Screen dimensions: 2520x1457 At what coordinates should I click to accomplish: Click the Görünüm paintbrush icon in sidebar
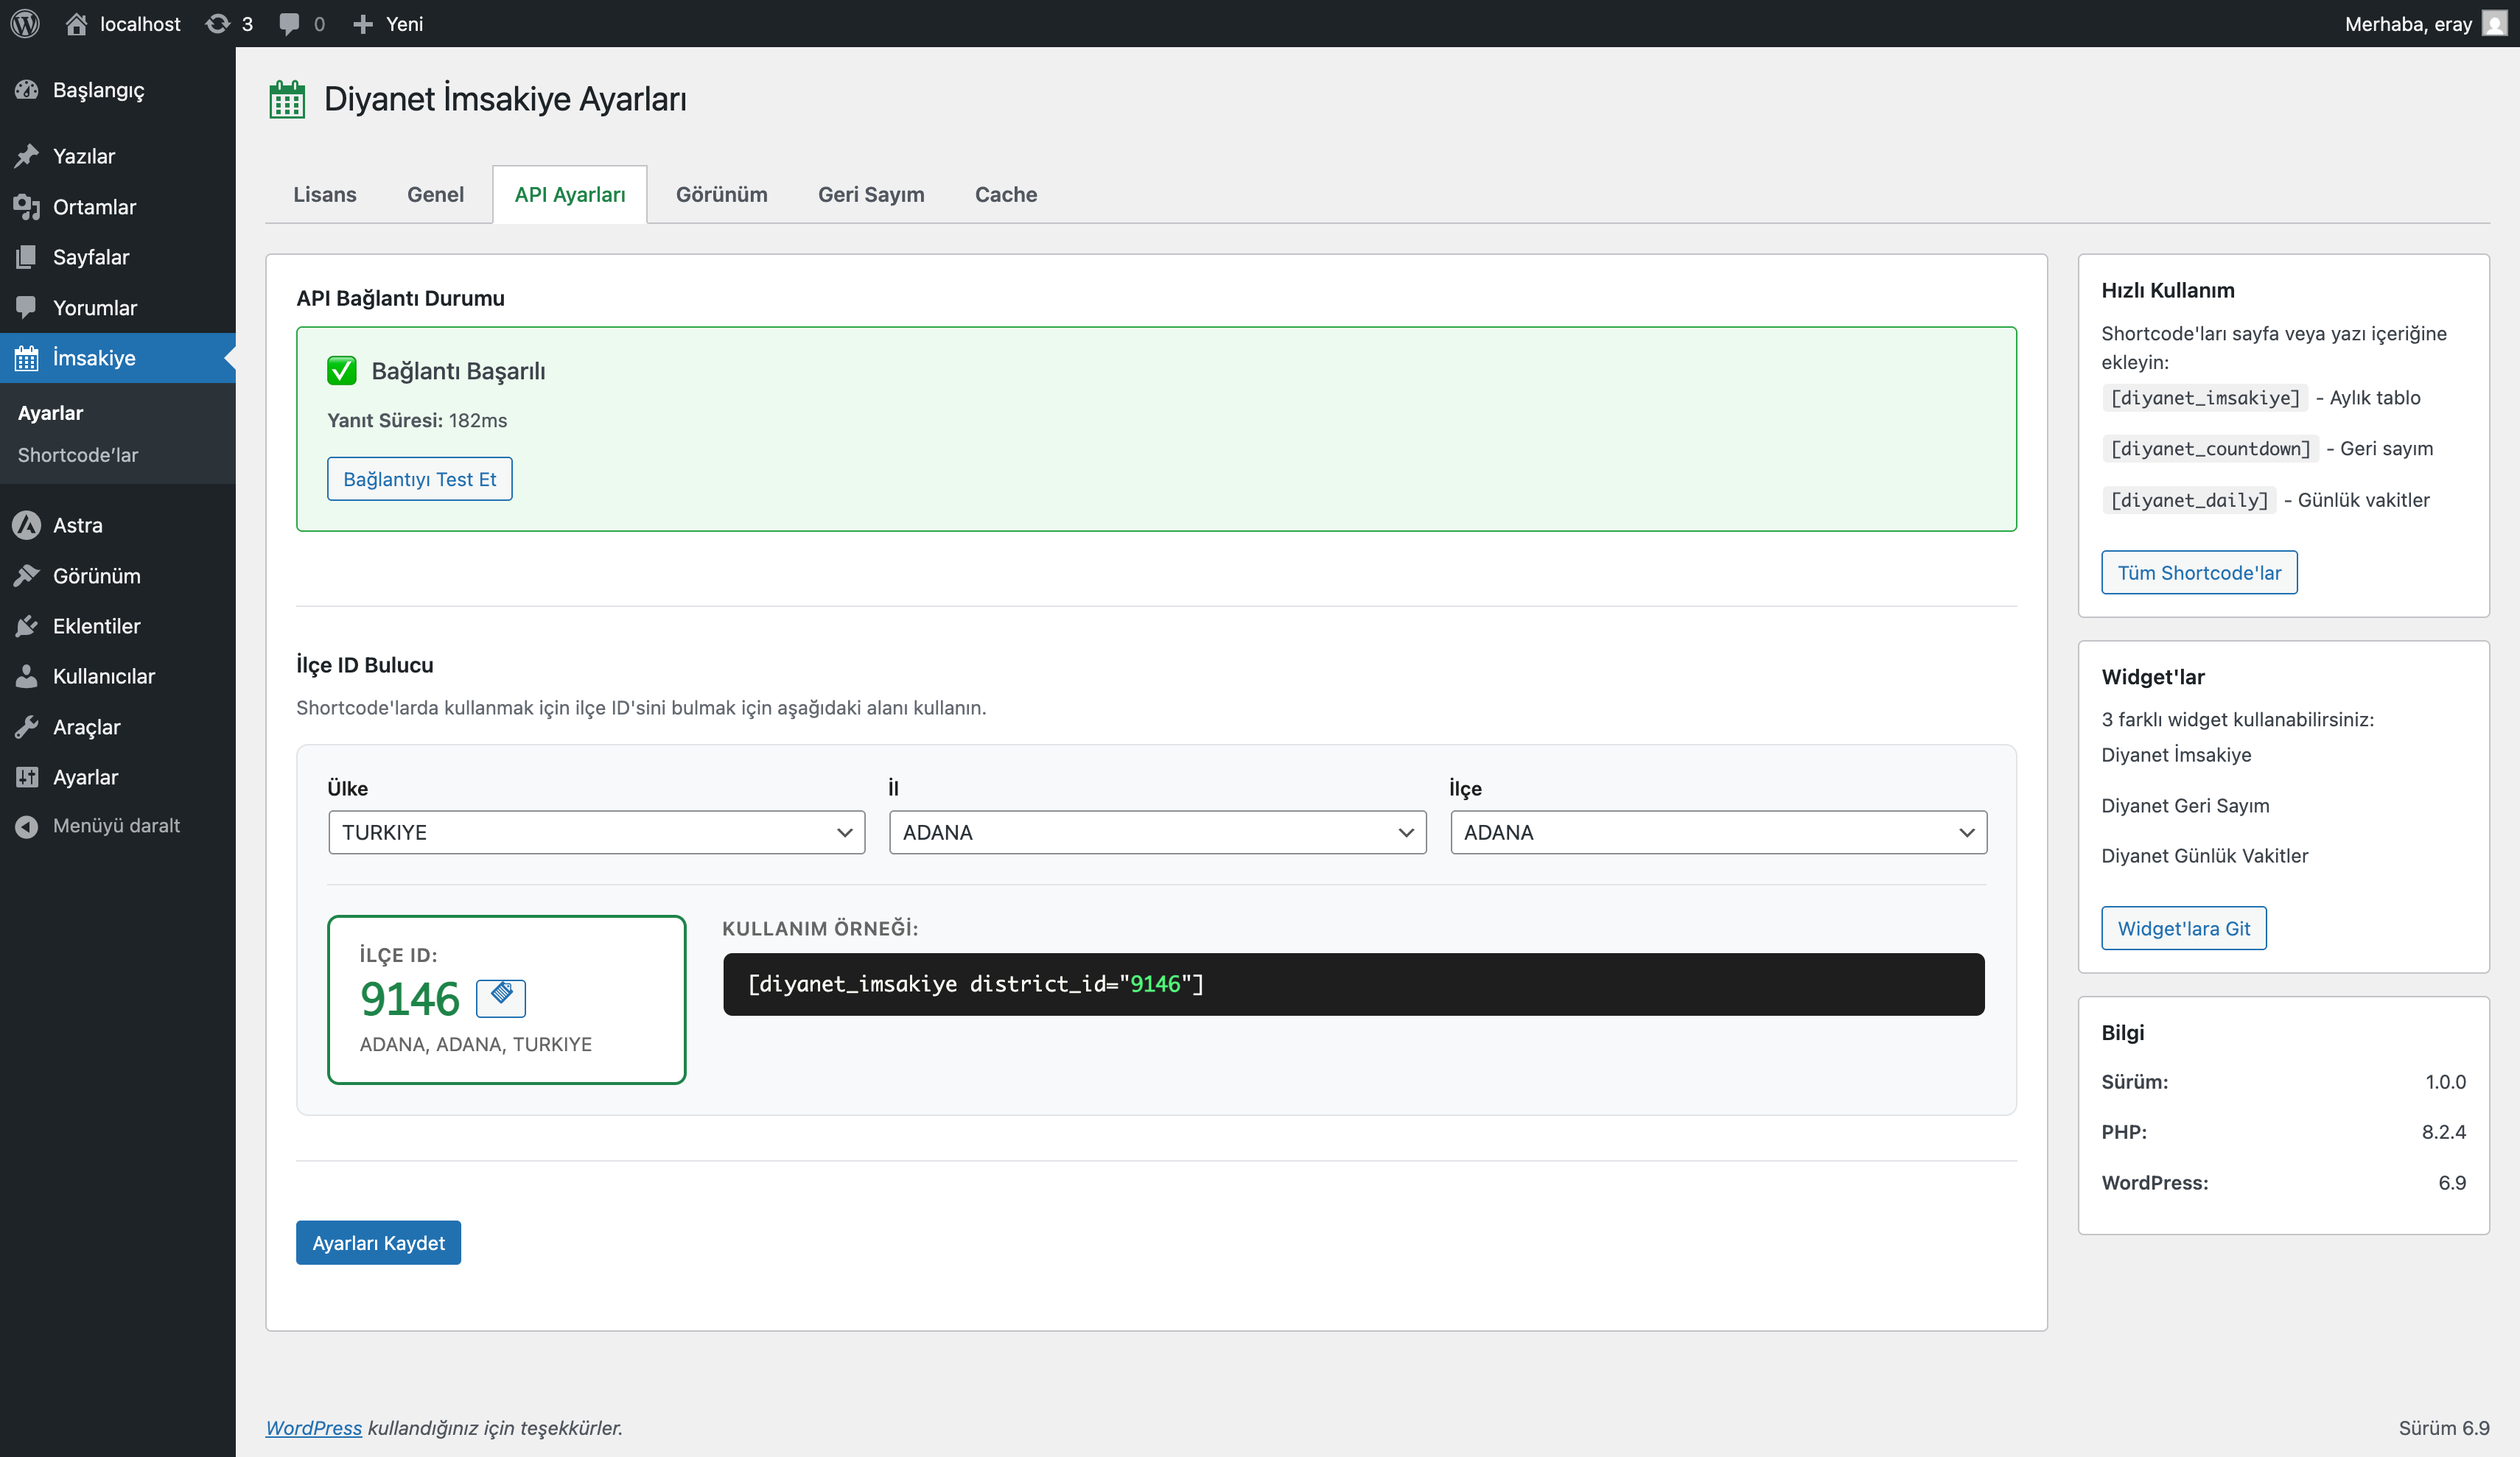coord(27,576)
